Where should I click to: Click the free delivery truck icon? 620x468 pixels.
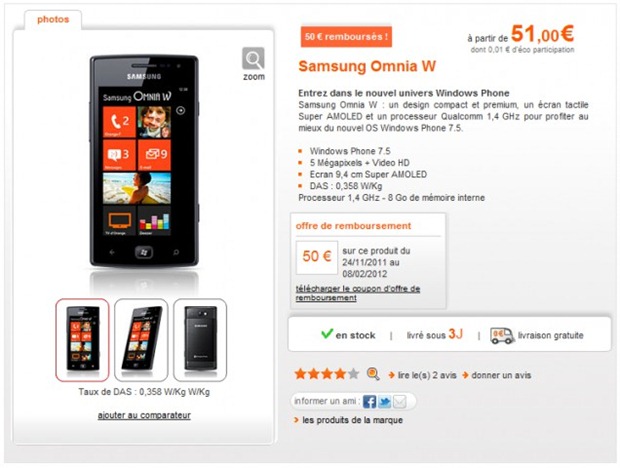click(x=502, y=336)
